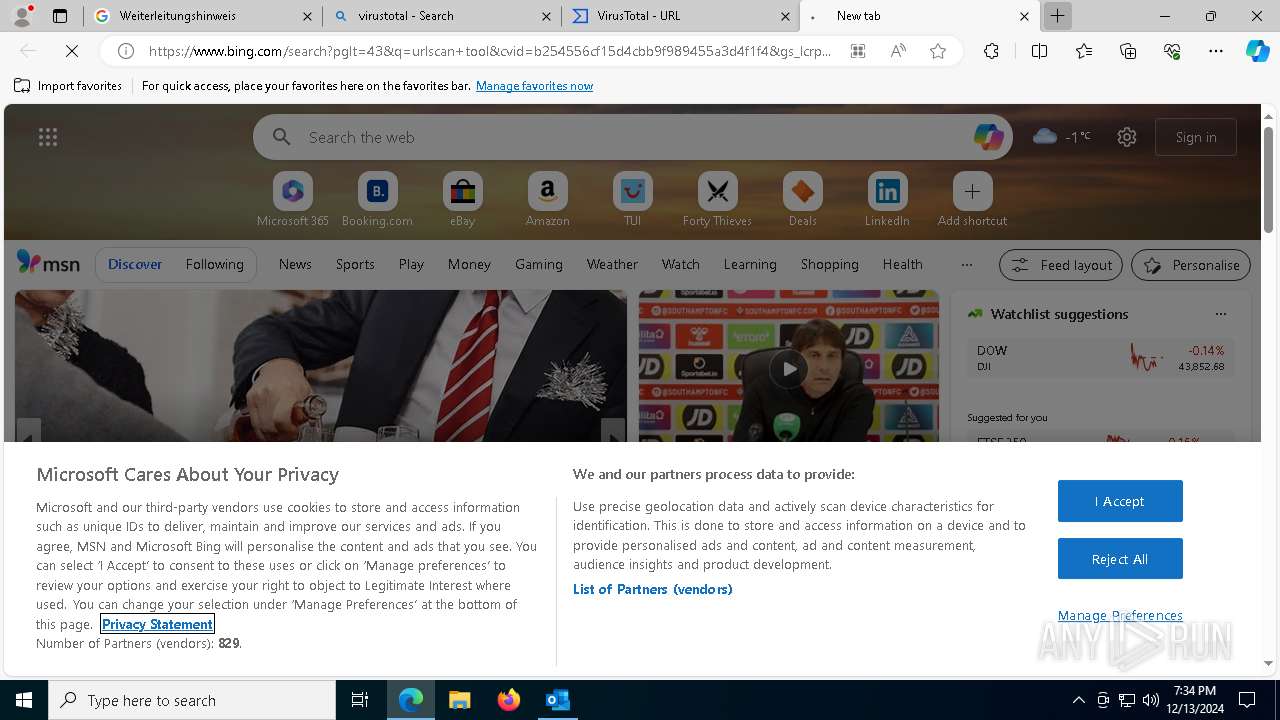Toggle Split screen view

(x=1039, y=51)
